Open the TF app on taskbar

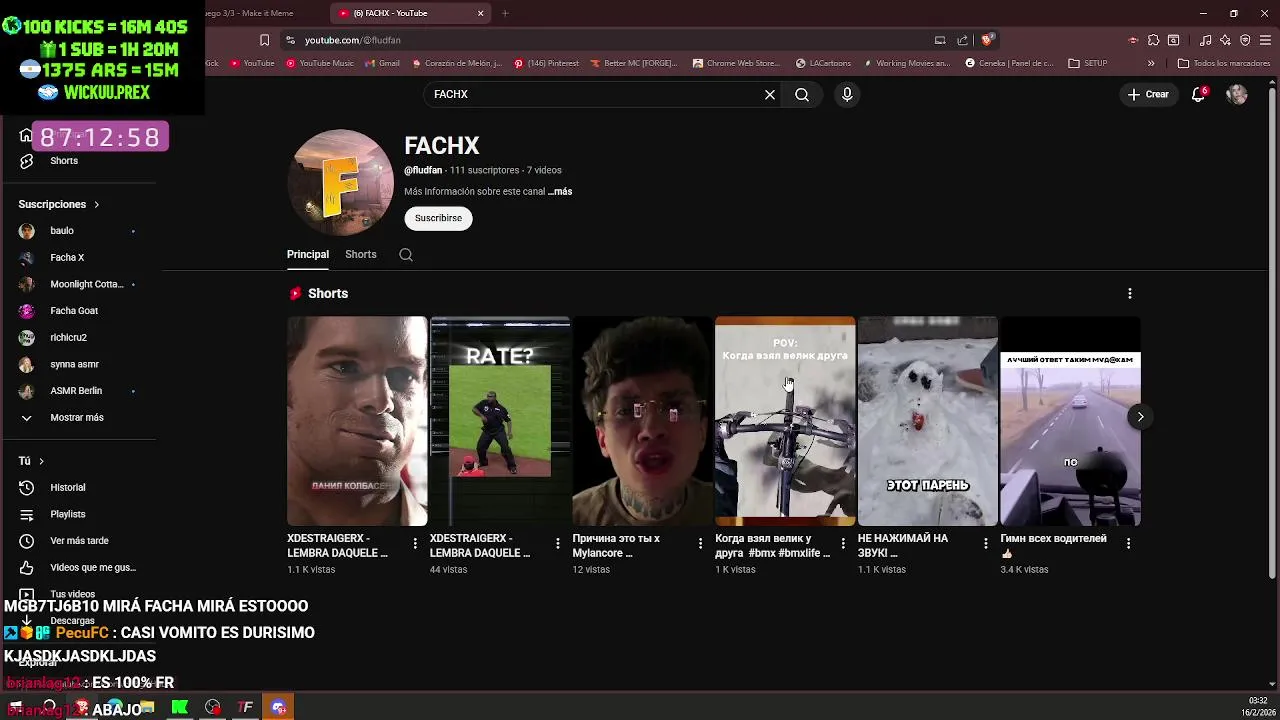[246, 707]
